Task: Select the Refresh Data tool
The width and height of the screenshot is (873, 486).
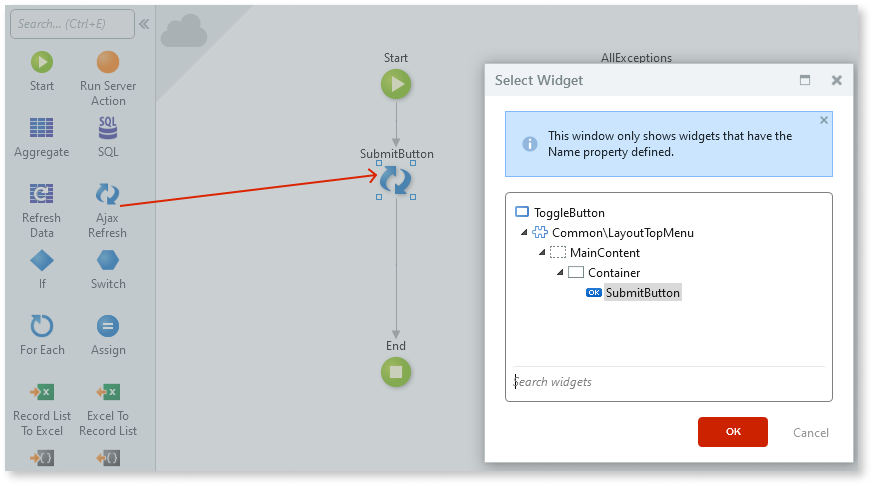Action: pos(42,194)
